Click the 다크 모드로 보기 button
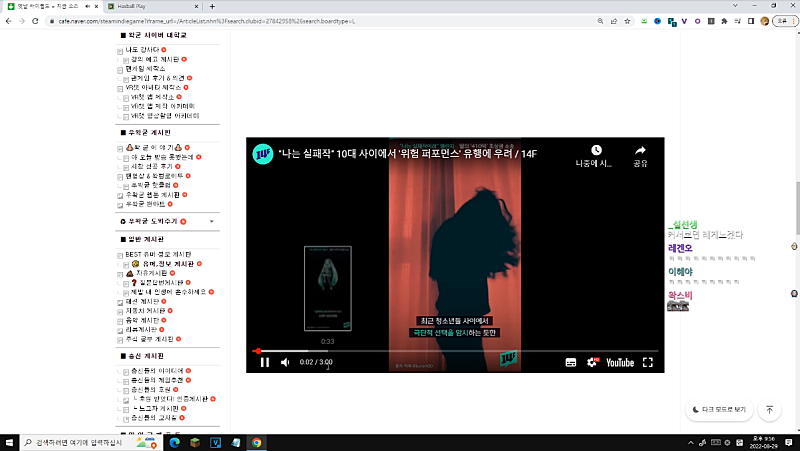The height and width of the screenshot is (451, 800). tap(719, 409)
